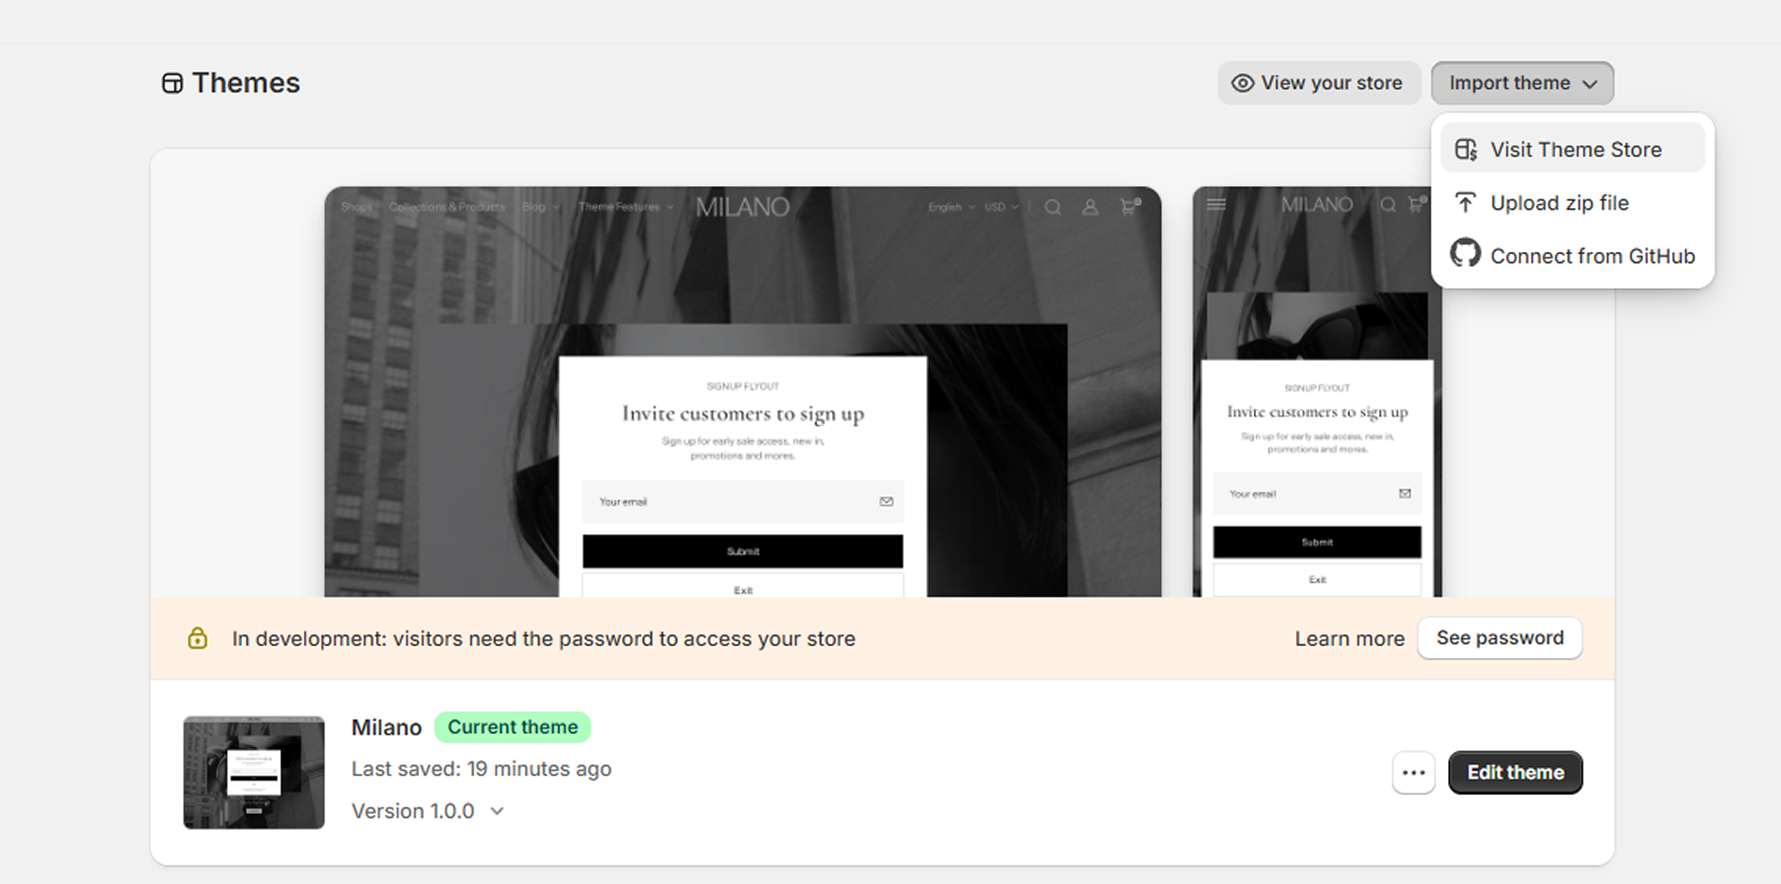Open the three-dot theme actions menu
Viewport: 1781px width, 884px height.
coord(1413,773)
